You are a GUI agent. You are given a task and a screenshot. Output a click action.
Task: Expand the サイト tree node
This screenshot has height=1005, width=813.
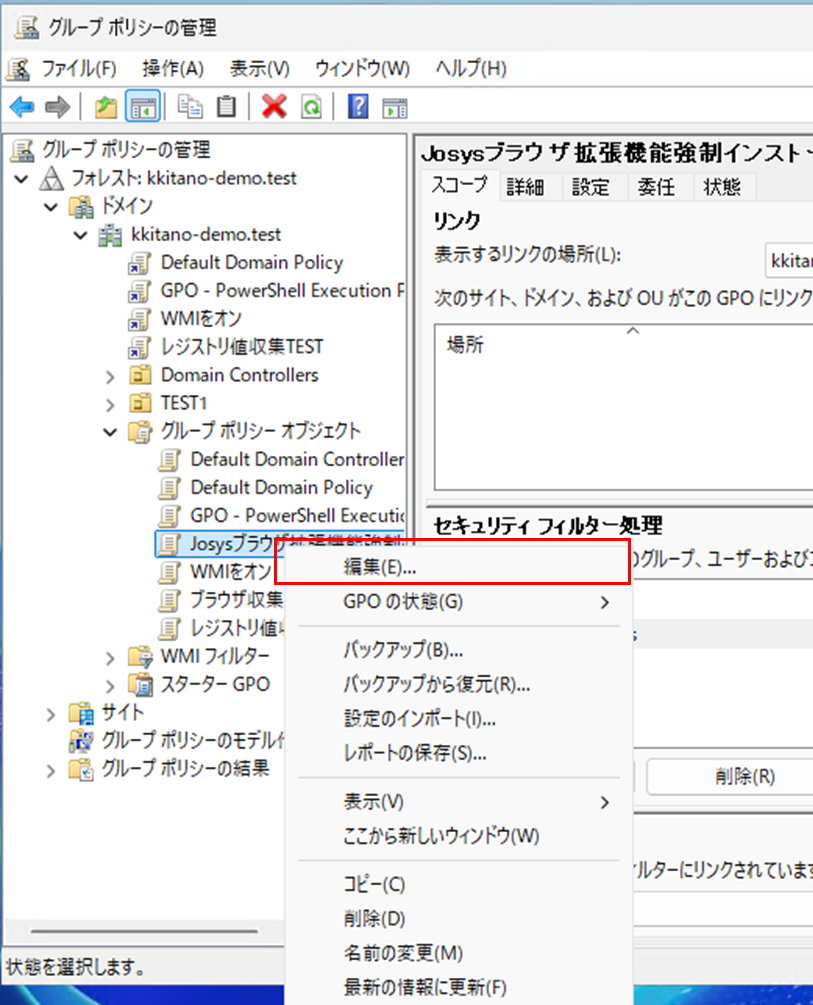point(51,713)
